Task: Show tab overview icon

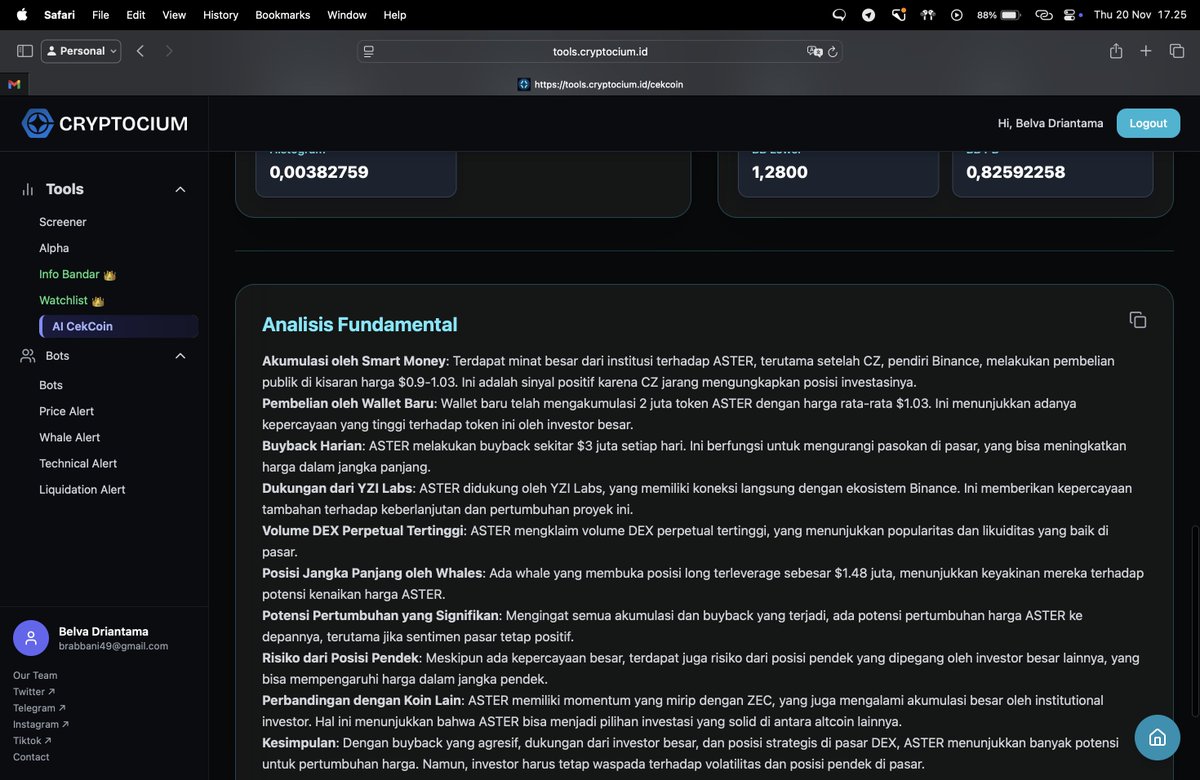Action: (x=1177, y=51)
